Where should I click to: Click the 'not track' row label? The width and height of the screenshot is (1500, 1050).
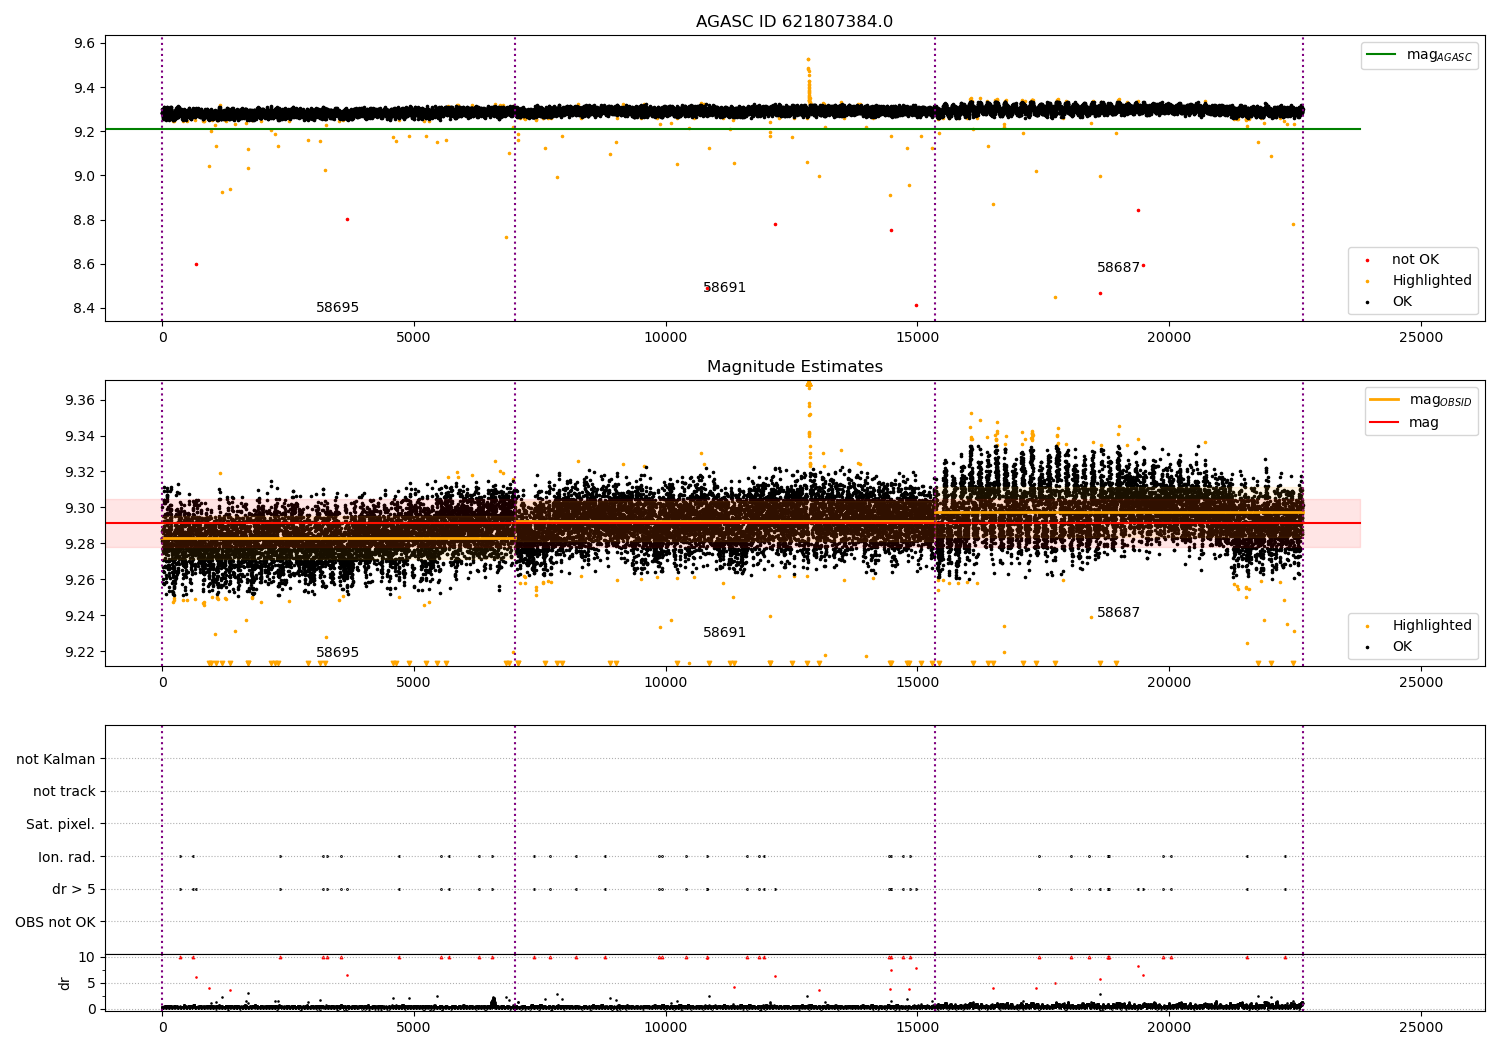64,792
